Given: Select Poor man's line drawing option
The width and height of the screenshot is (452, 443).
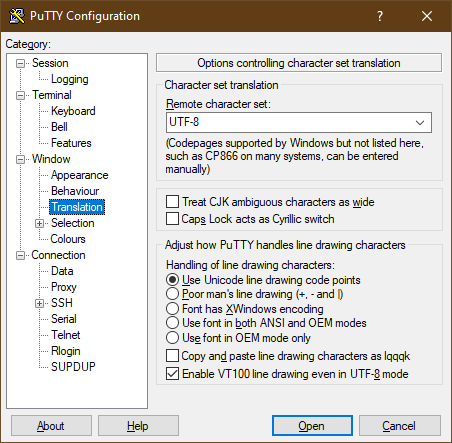Looking at the screenshot, I should 172,294.
